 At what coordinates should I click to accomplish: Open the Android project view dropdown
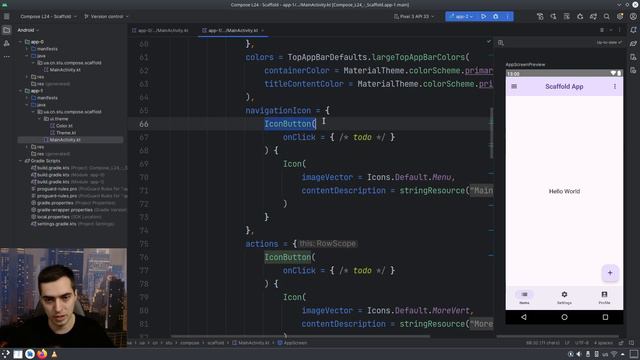coord(28,30)
